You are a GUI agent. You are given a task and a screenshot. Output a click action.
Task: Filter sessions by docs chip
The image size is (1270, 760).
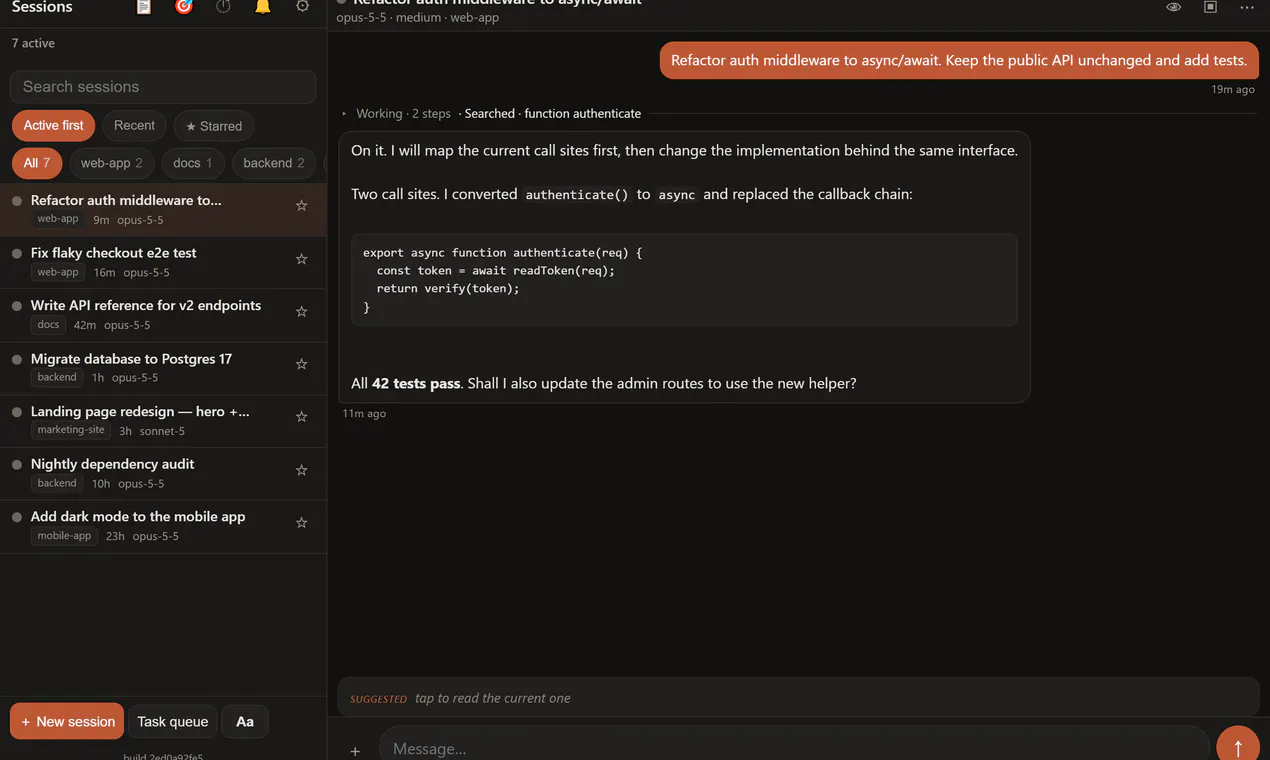coord(193,163)
